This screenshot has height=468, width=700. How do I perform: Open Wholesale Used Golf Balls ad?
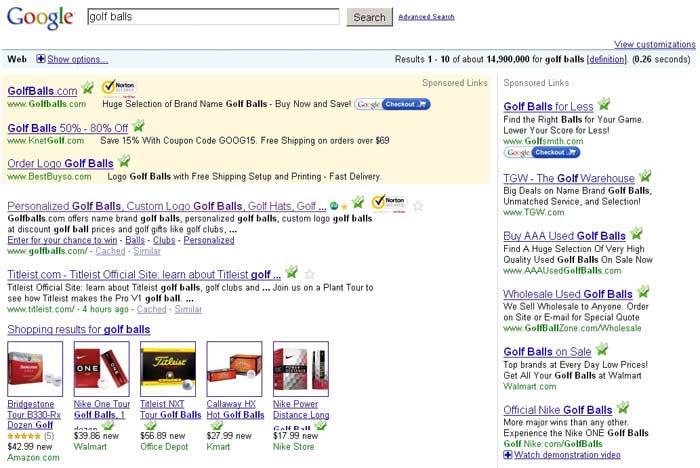(x=568, y=294)
